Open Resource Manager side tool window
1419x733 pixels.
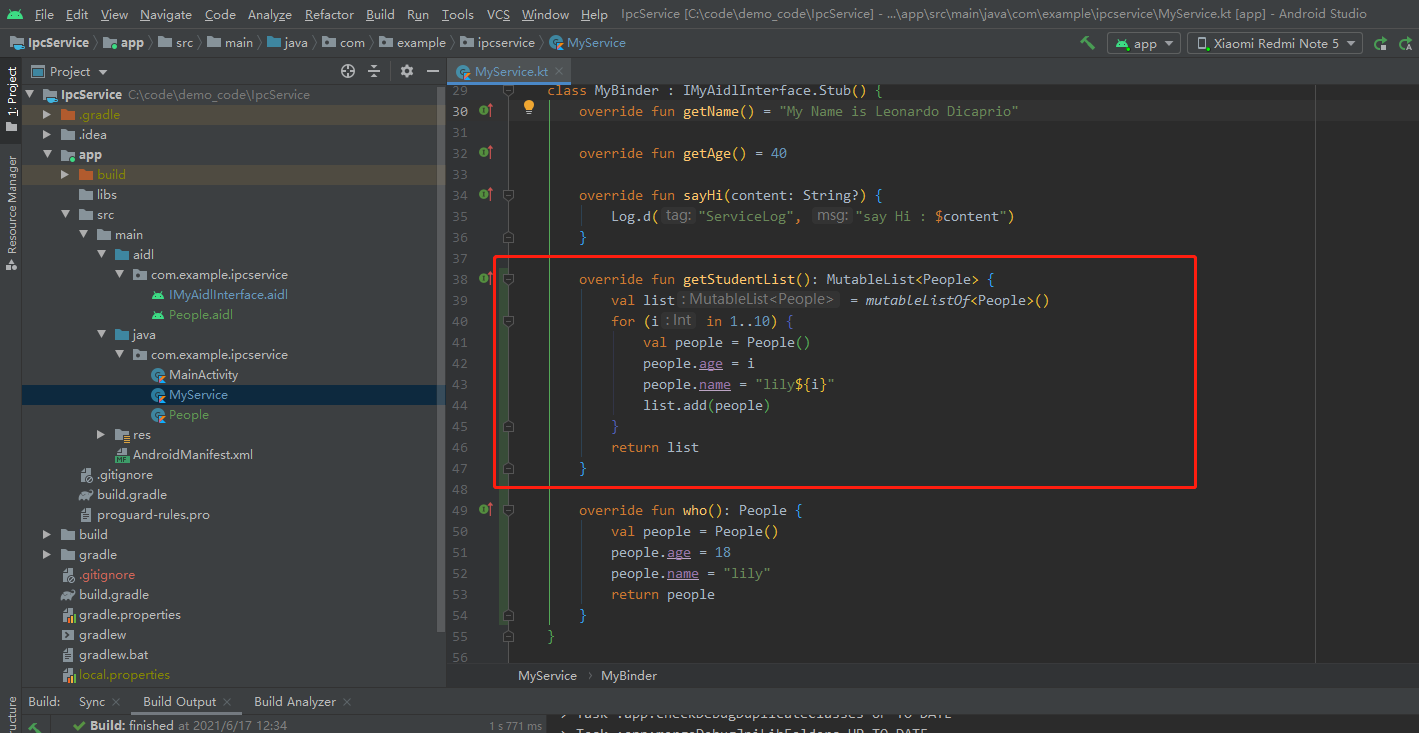(x=12, y=212)
